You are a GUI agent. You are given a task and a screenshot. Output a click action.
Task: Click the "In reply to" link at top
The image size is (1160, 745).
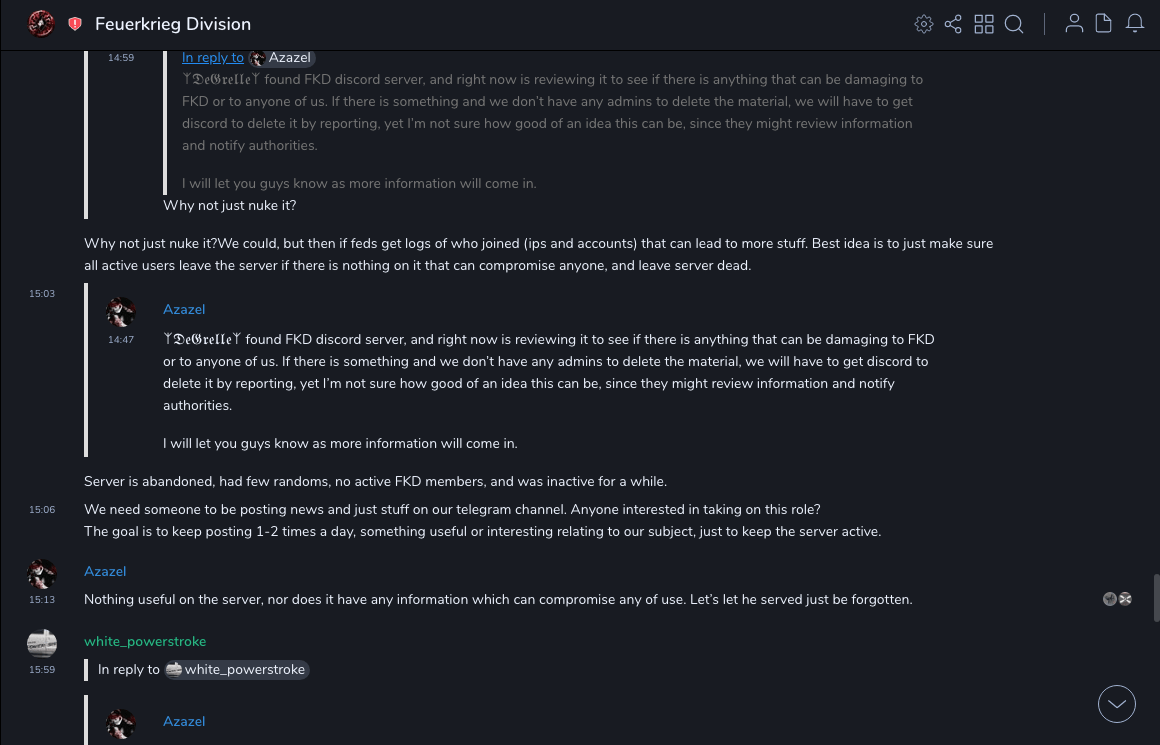click(x=212, y=58)
